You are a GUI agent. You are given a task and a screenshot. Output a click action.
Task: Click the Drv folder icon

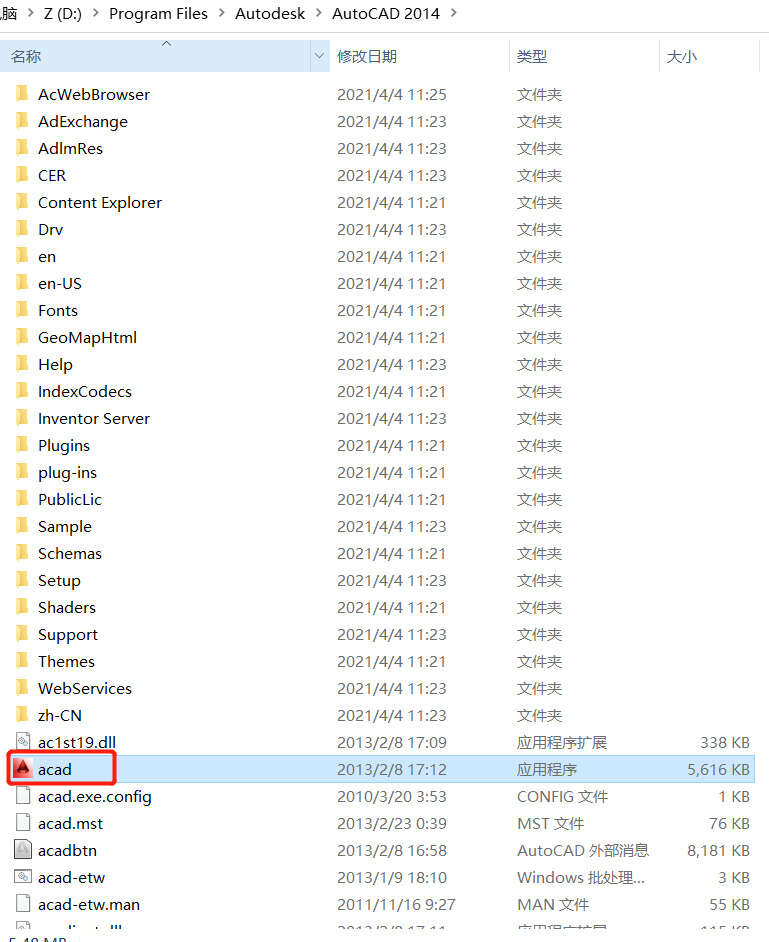point(22,228)
